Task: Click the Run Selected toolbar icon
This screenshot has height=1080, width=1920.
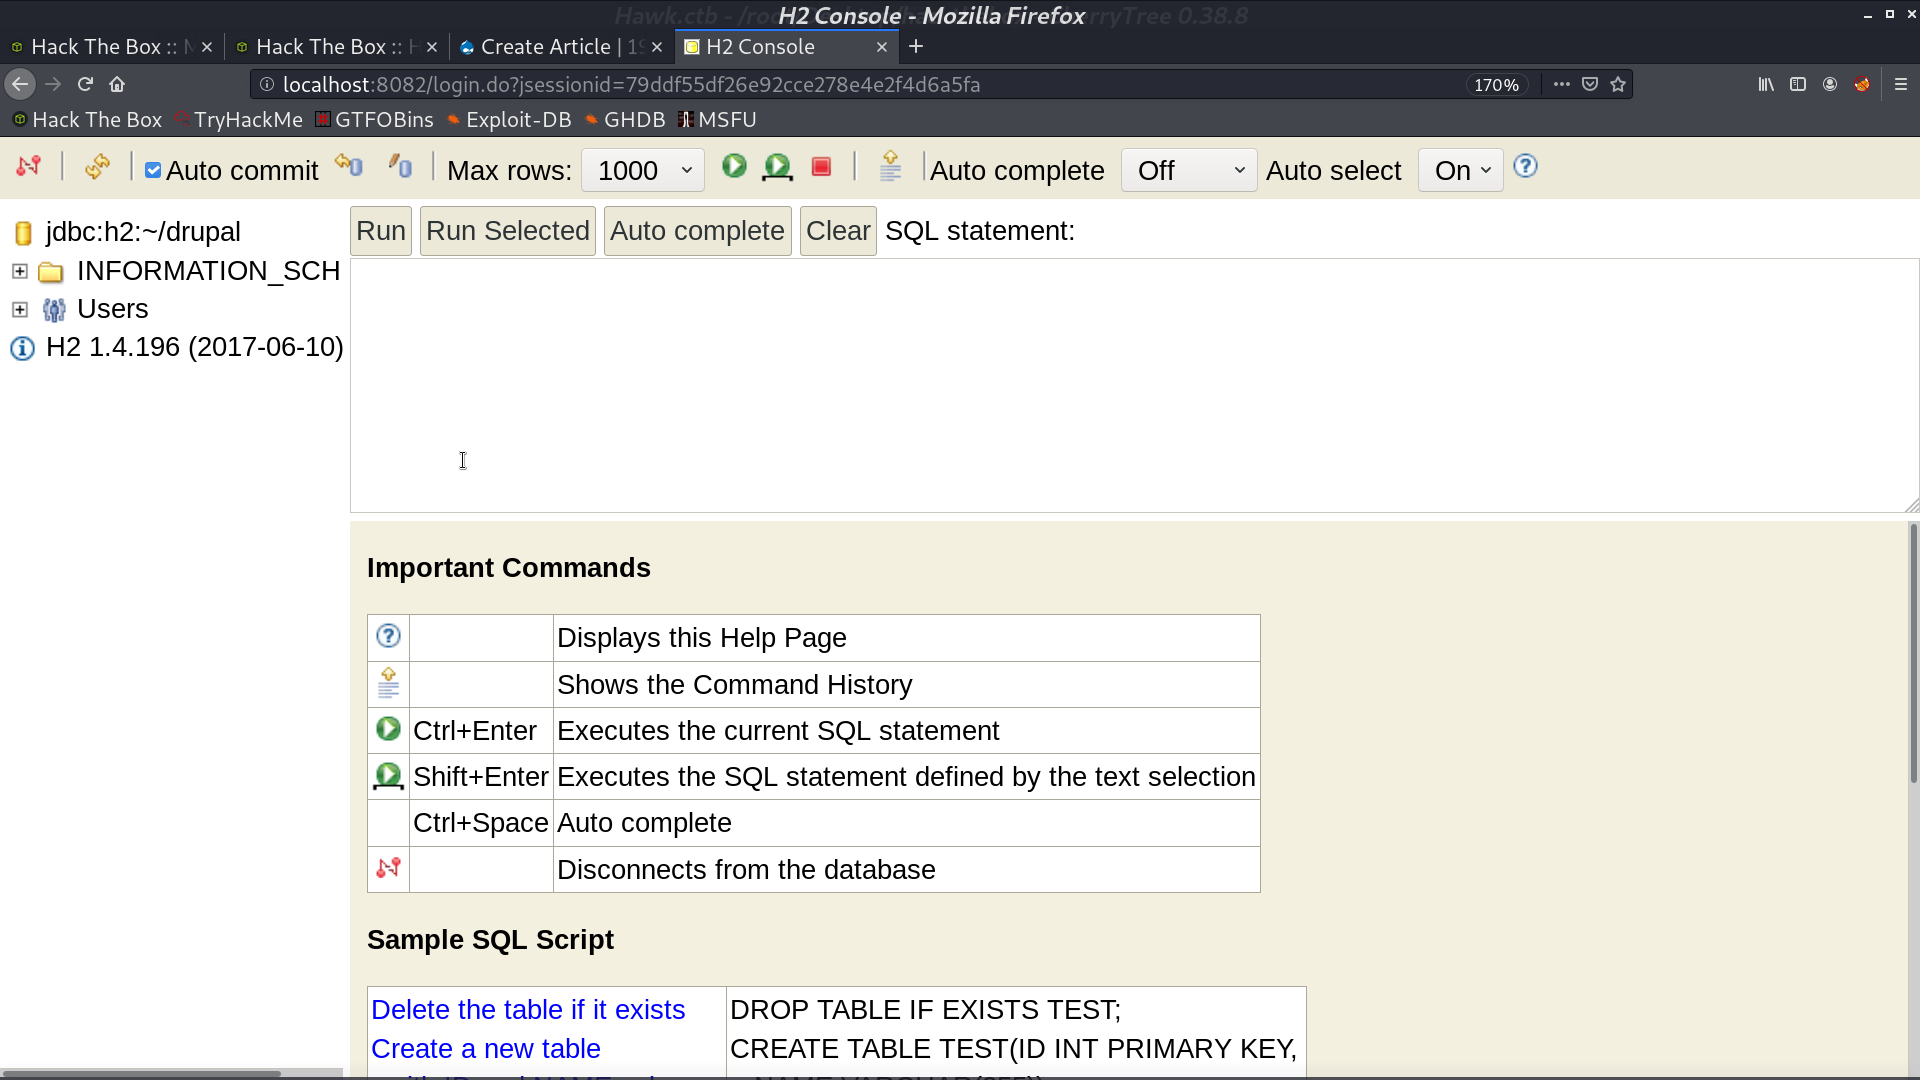Action: pos(777,167)
